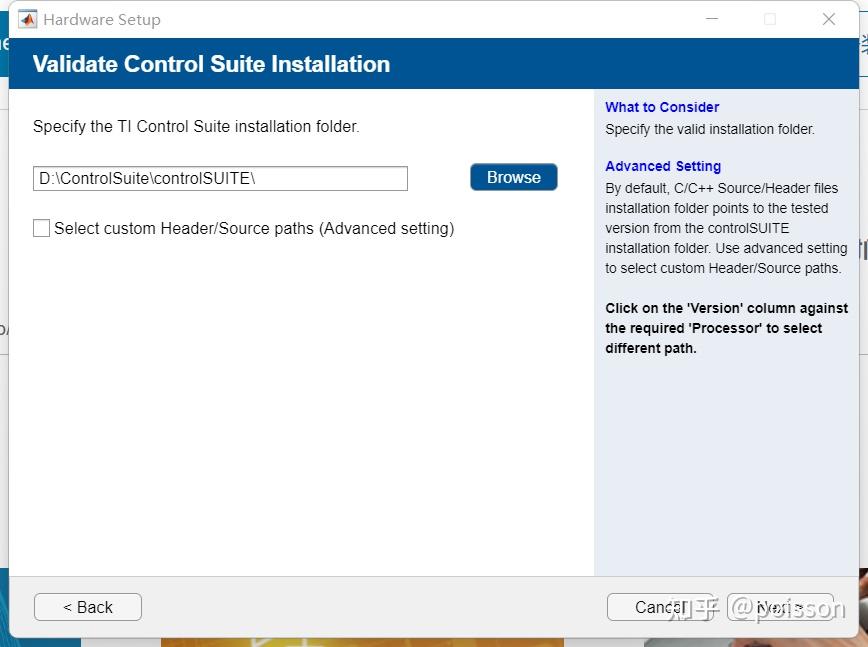Go to previous step with Back button
The width and height of the screenshot is (868, 647).
click(x=87, y=607)
